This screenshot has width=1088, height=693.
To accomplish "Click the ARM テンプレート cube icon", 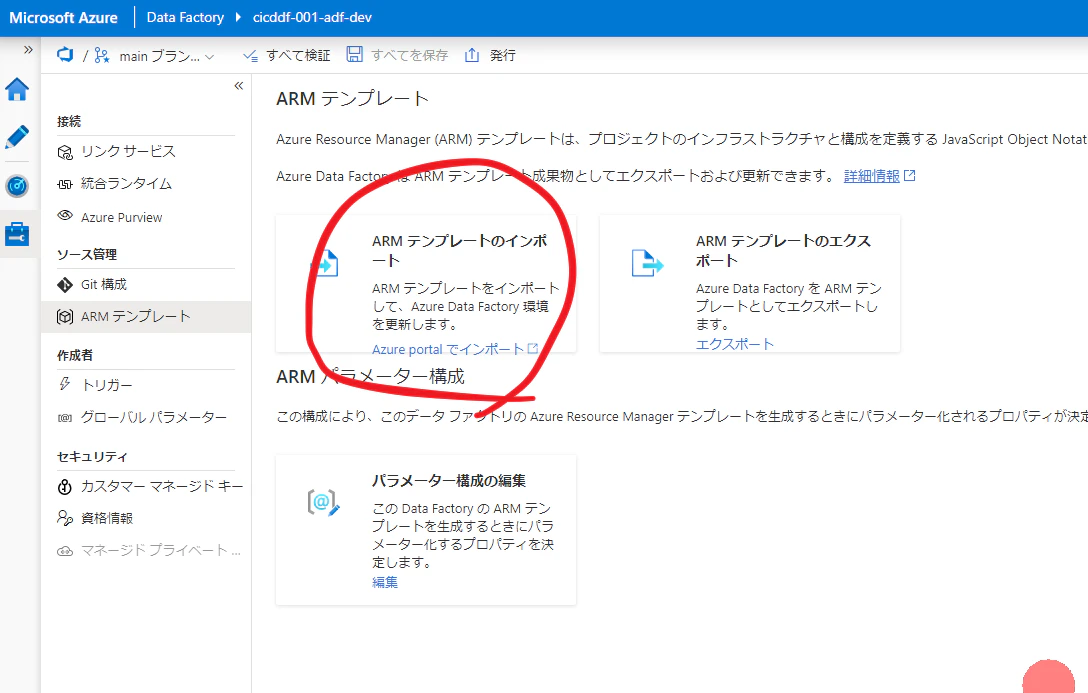I will coord(65,317).
